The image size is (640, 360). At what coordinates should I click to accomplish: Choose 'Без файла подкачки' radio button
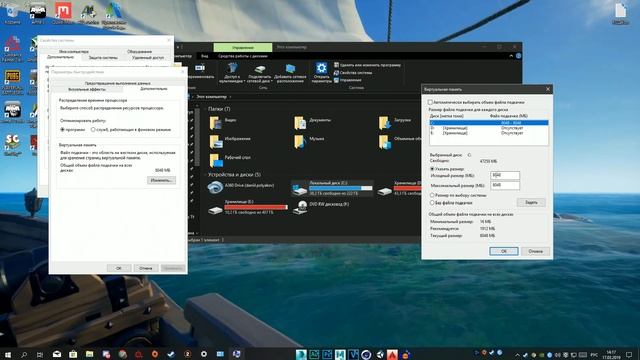(x=432, y=202)
